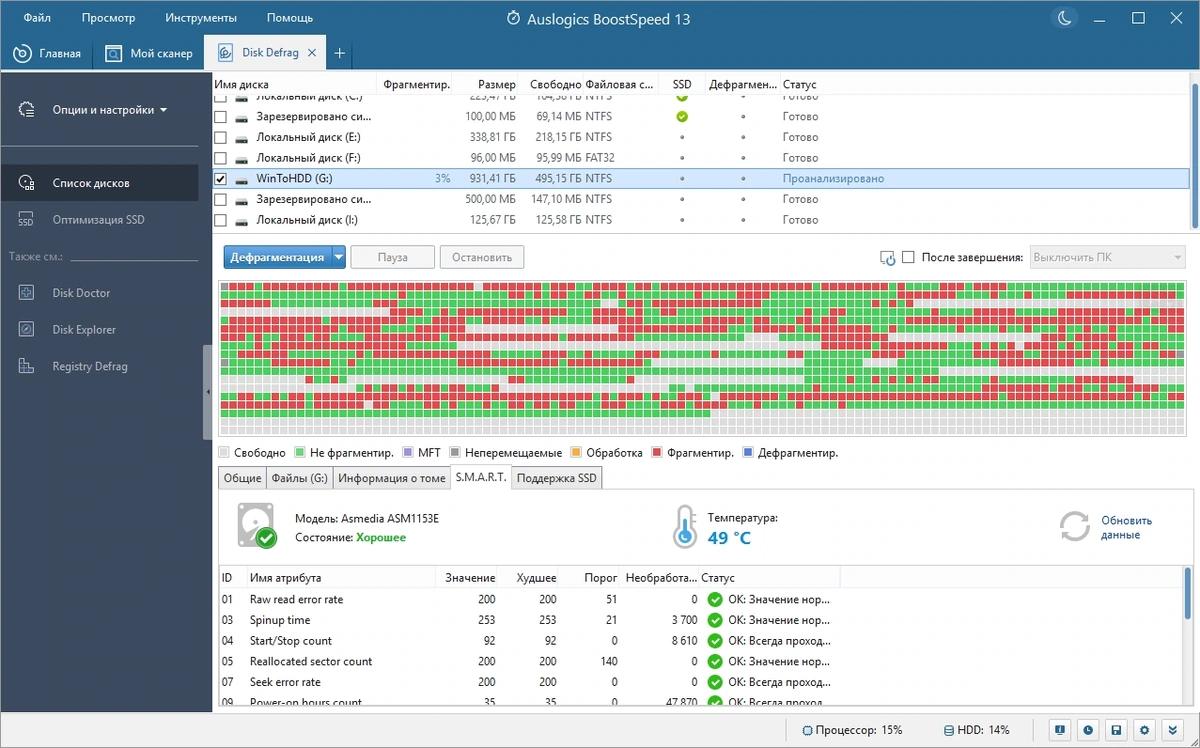The image size is (1200, 748).
Task: Open the Помощь menu
Action: click(290, 18)
